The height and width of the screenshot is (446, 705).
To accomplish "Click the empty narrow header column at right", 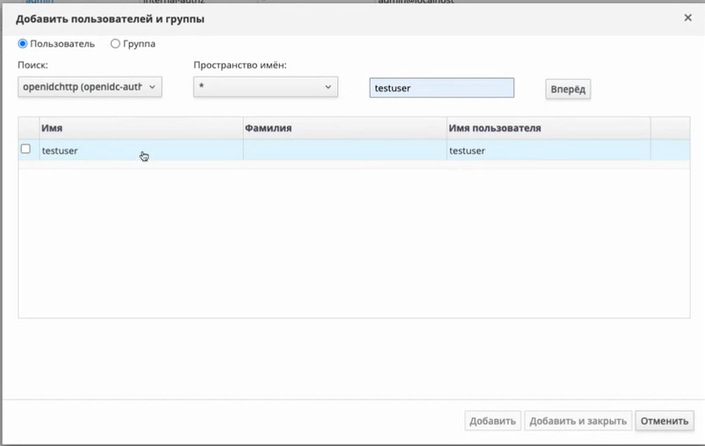I will click(670, 128).
